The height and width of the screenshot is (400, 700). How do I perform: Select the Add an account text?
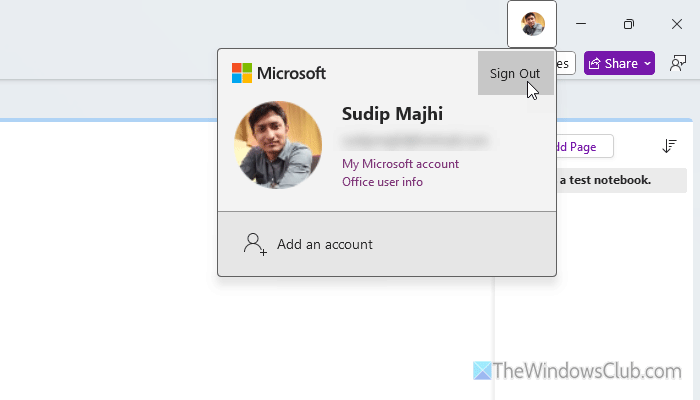tap(325, 244)
